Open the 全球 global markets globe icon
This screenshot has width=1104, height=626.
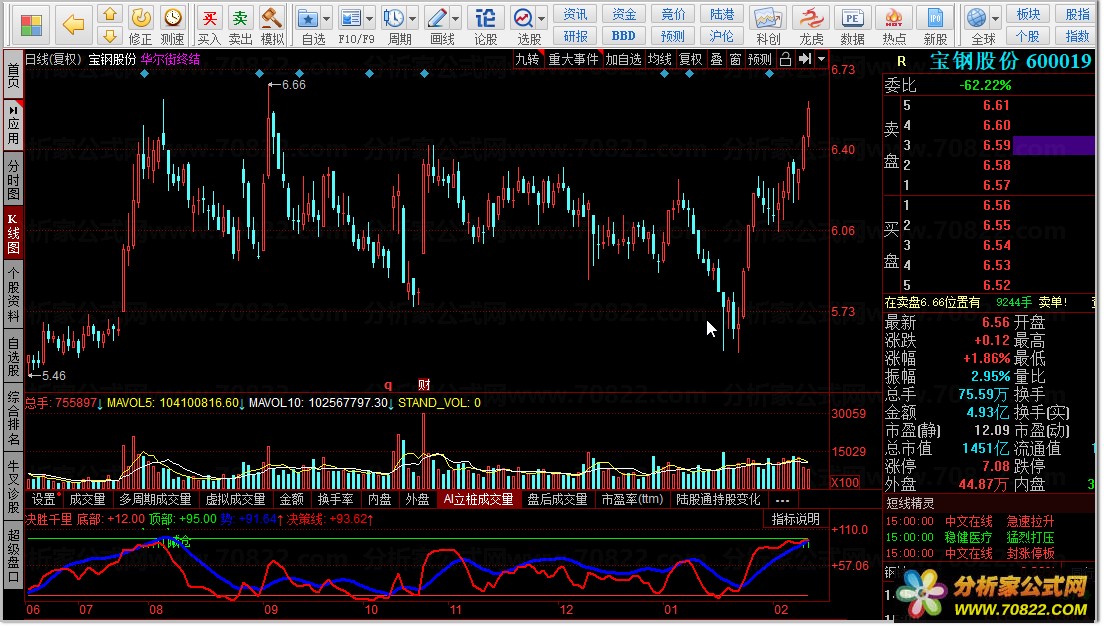(x=977, y=18)
